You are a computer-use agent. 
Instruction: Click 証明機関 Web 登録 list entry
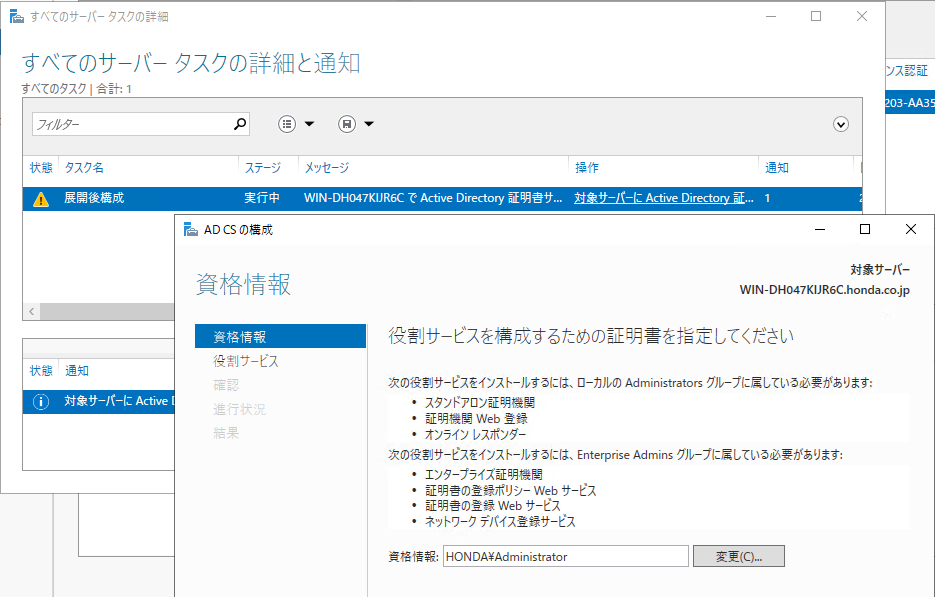476,419
